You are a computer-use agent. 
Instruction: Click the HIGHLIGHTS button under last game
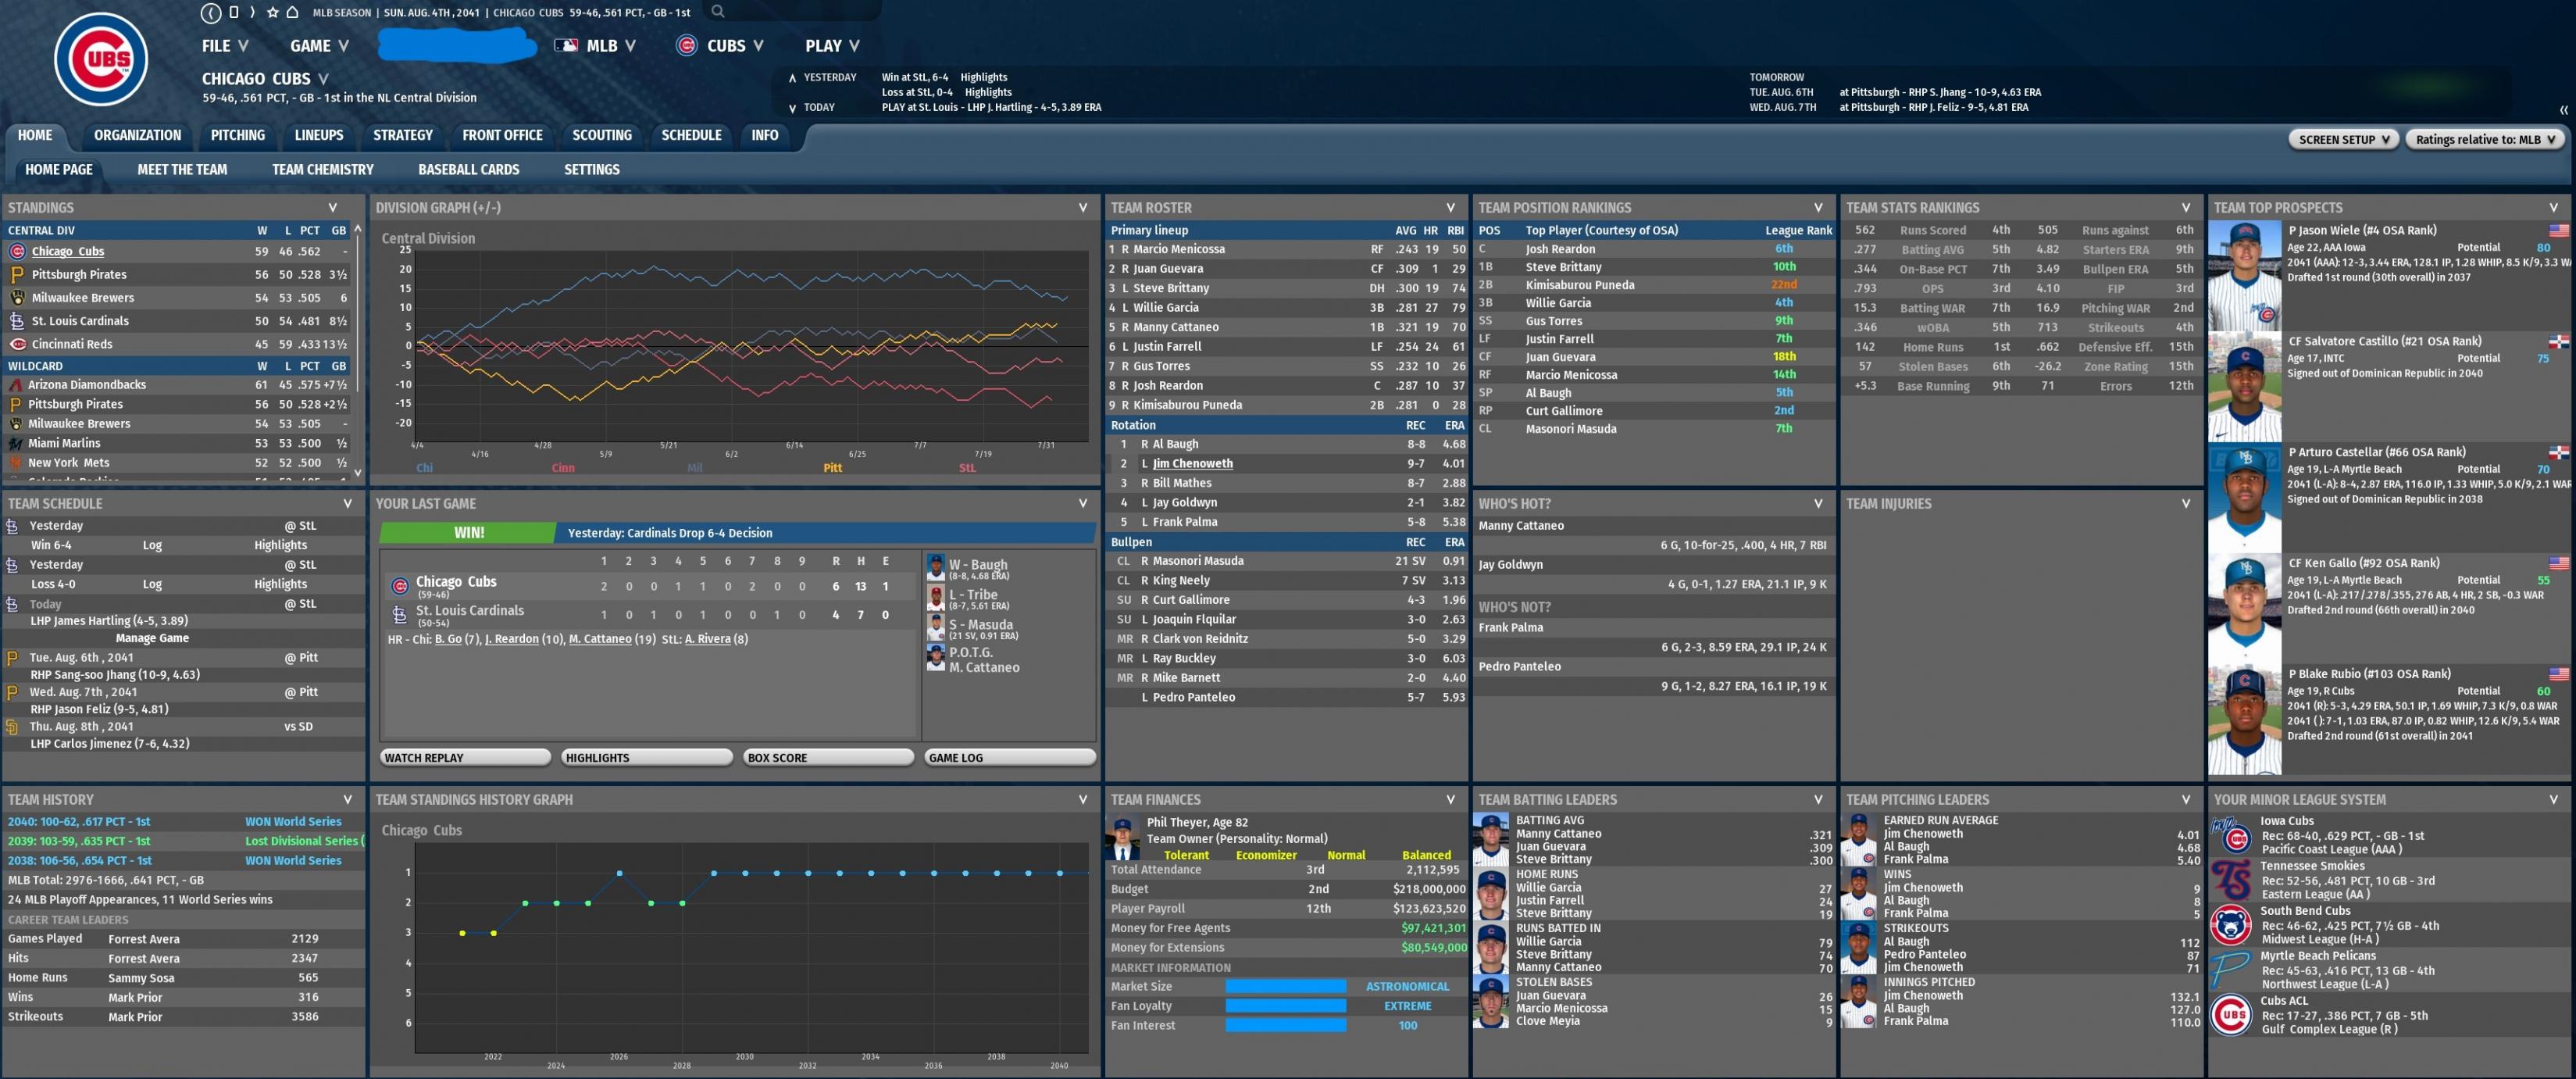[647, 758]
